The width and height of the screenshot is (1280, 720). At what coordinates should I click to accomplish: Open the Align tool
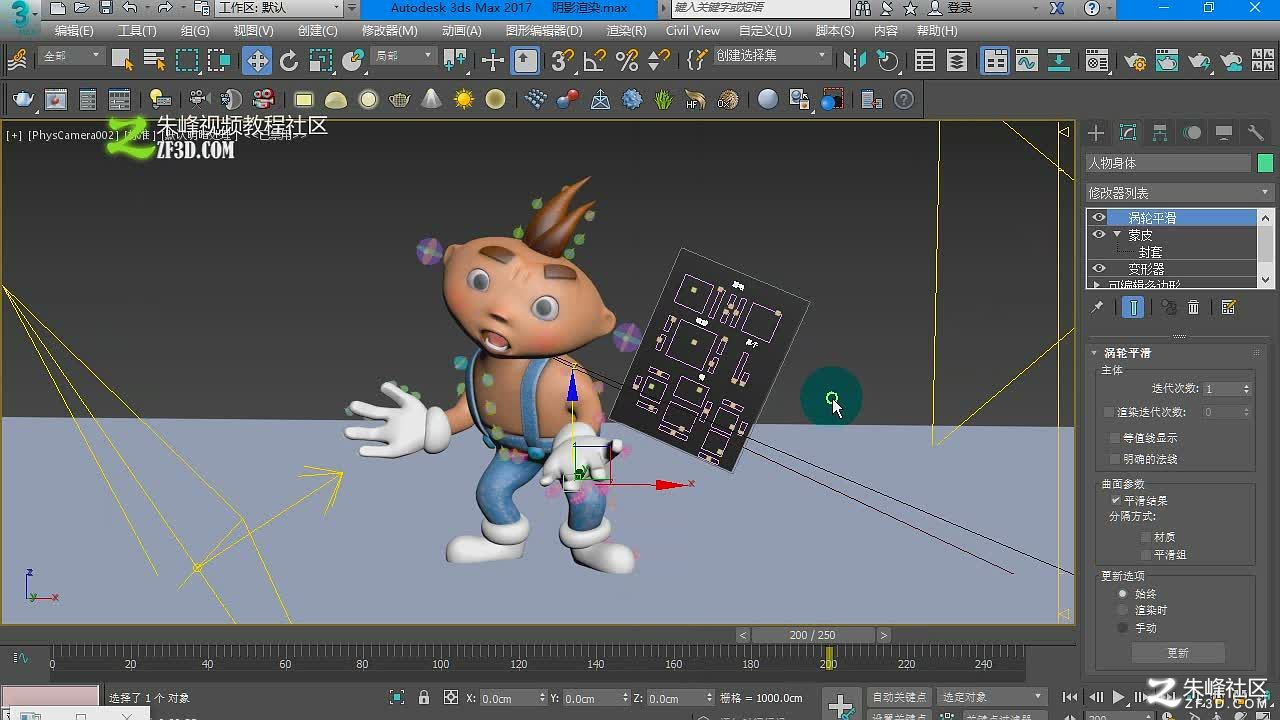886,61
